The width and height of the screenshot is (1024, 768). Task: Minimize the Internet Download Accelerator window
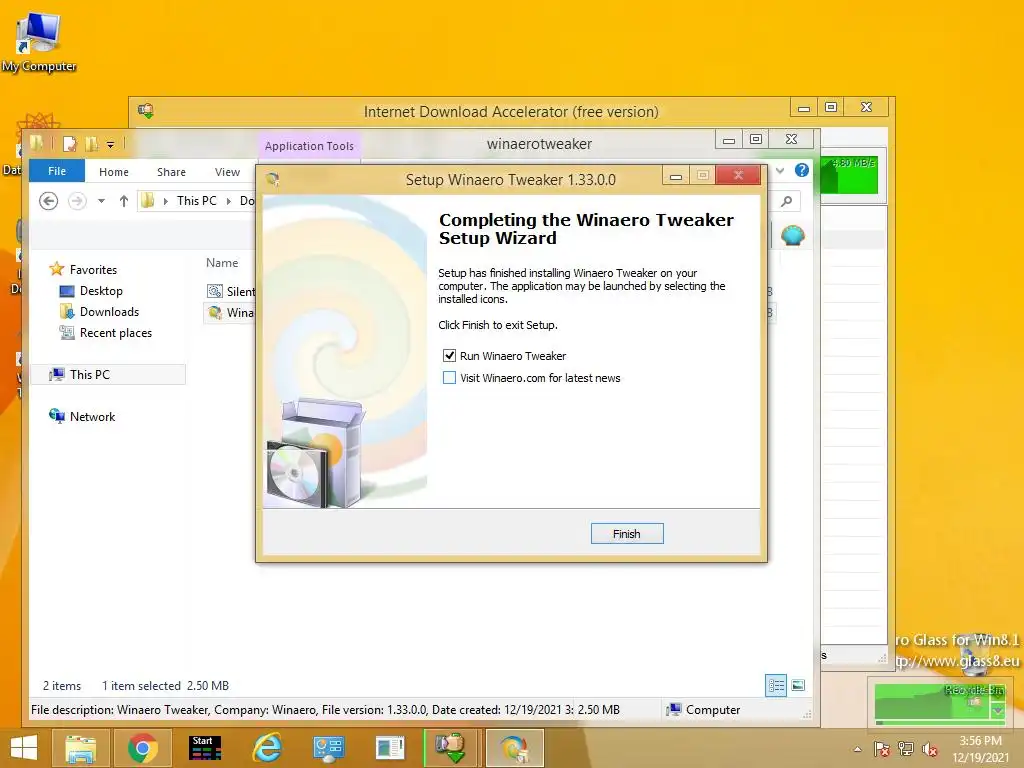804,108
